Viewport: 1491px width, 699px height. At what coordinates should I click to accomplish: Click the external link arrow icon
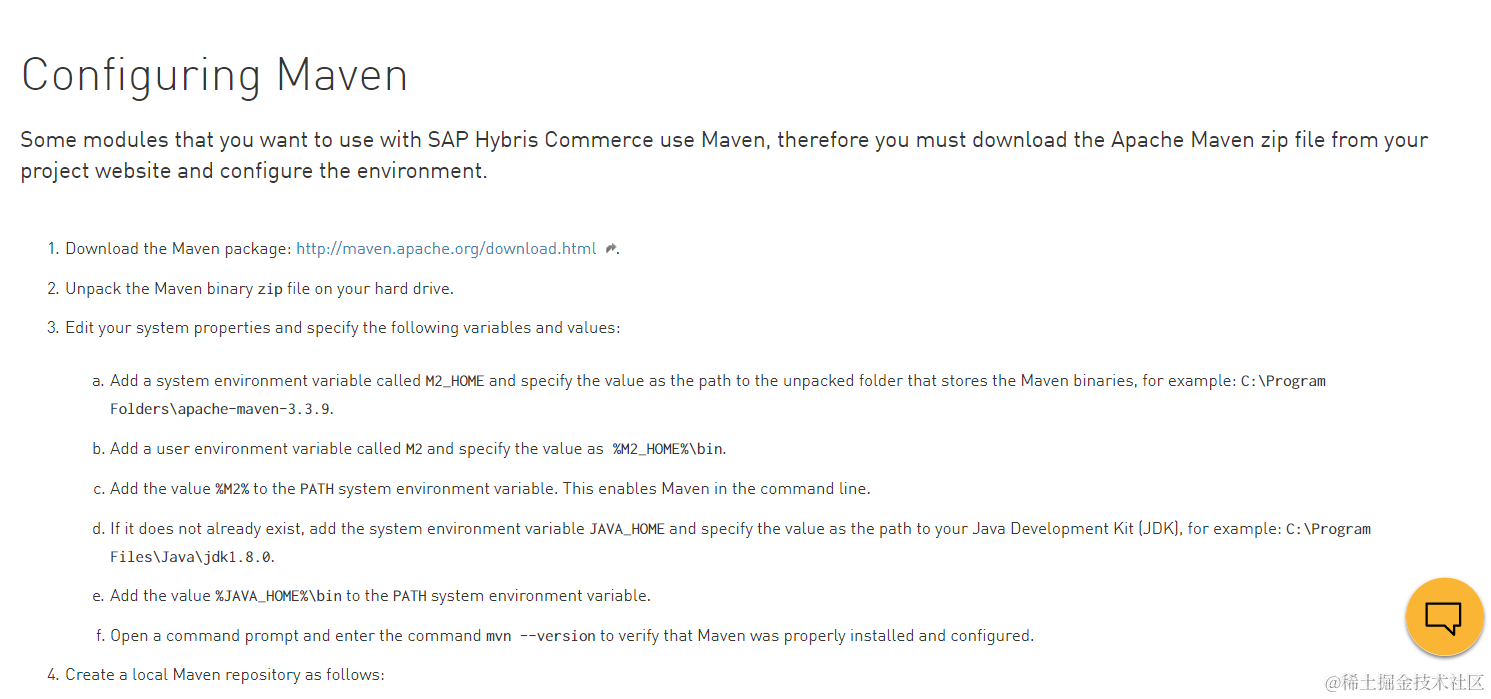pyautogui.click(x=611, y=249)
